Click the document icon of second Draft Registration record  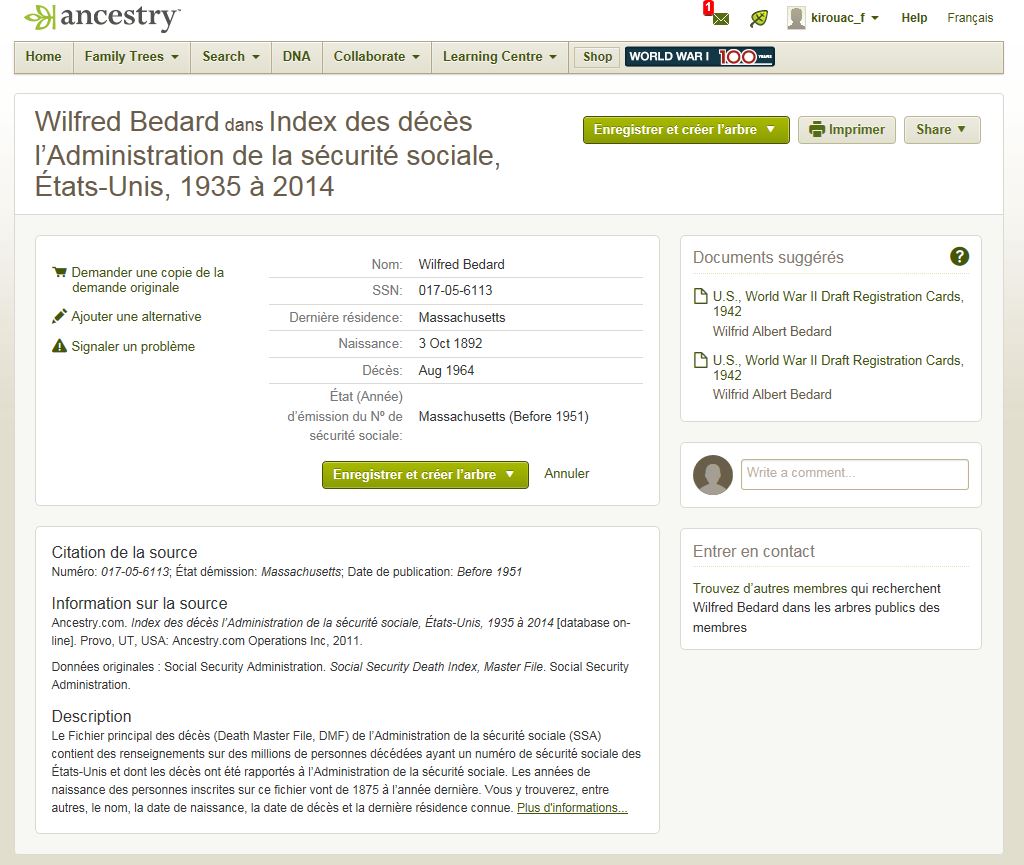(700, 360)
